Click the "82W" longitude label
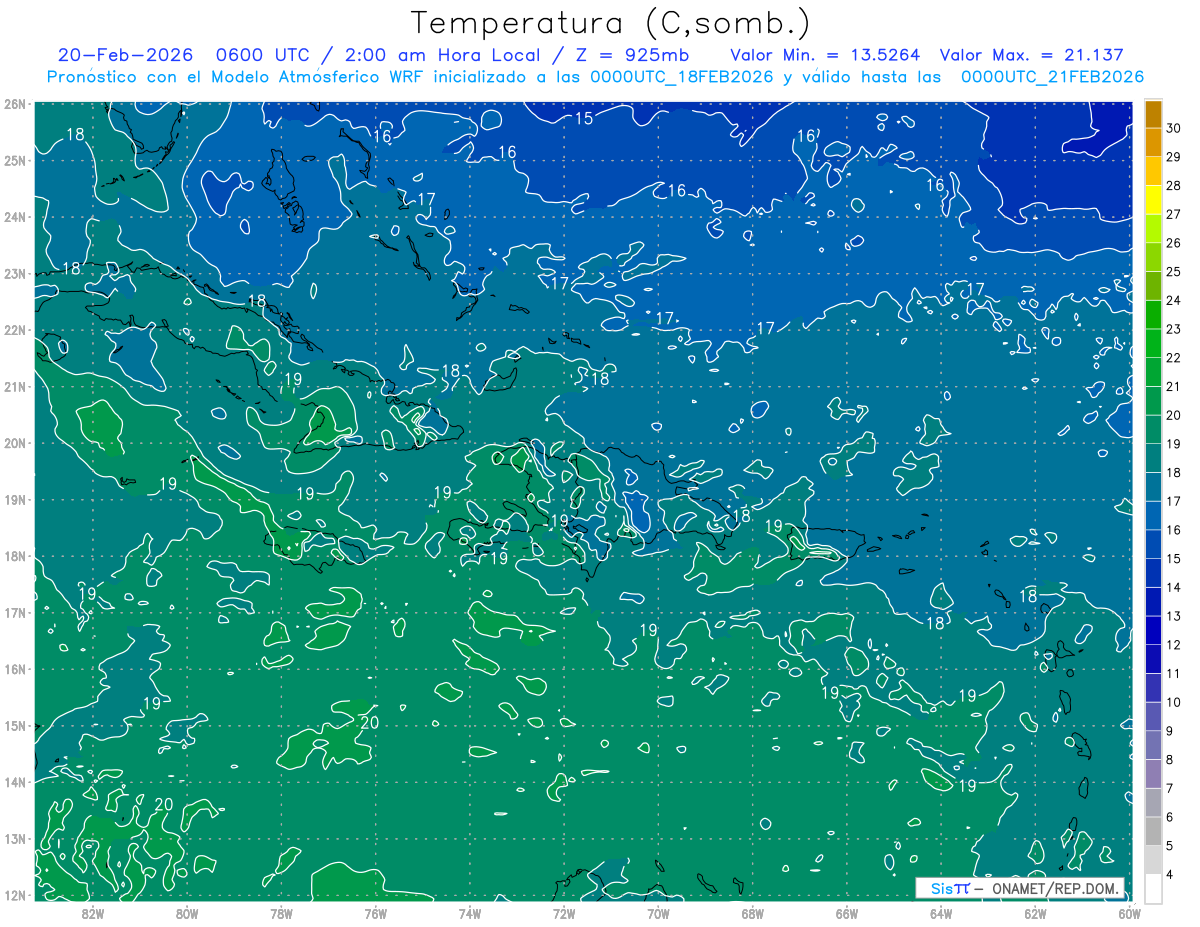1200x927 pixels. (x=93, y=913)
